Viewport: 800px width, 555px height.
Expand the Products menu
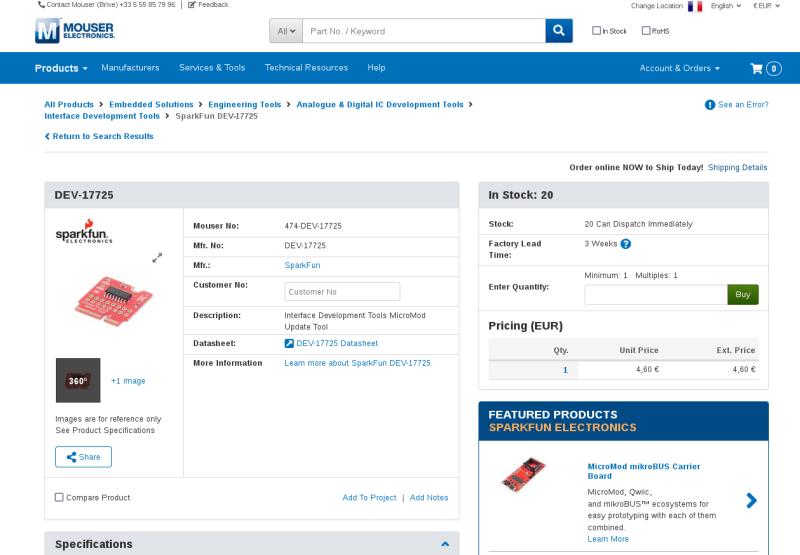tap(61, 68)
